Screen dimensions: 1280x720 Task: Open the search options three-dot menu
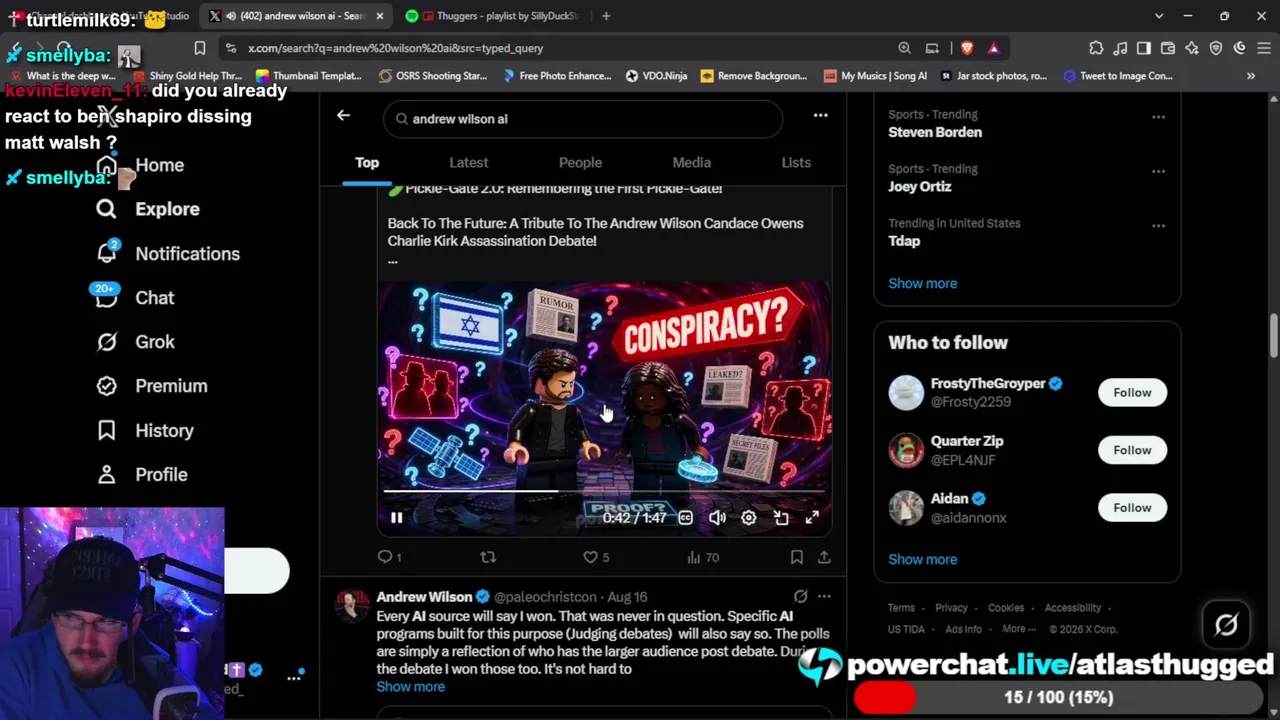pyautogui.click(x=820, y=115)
